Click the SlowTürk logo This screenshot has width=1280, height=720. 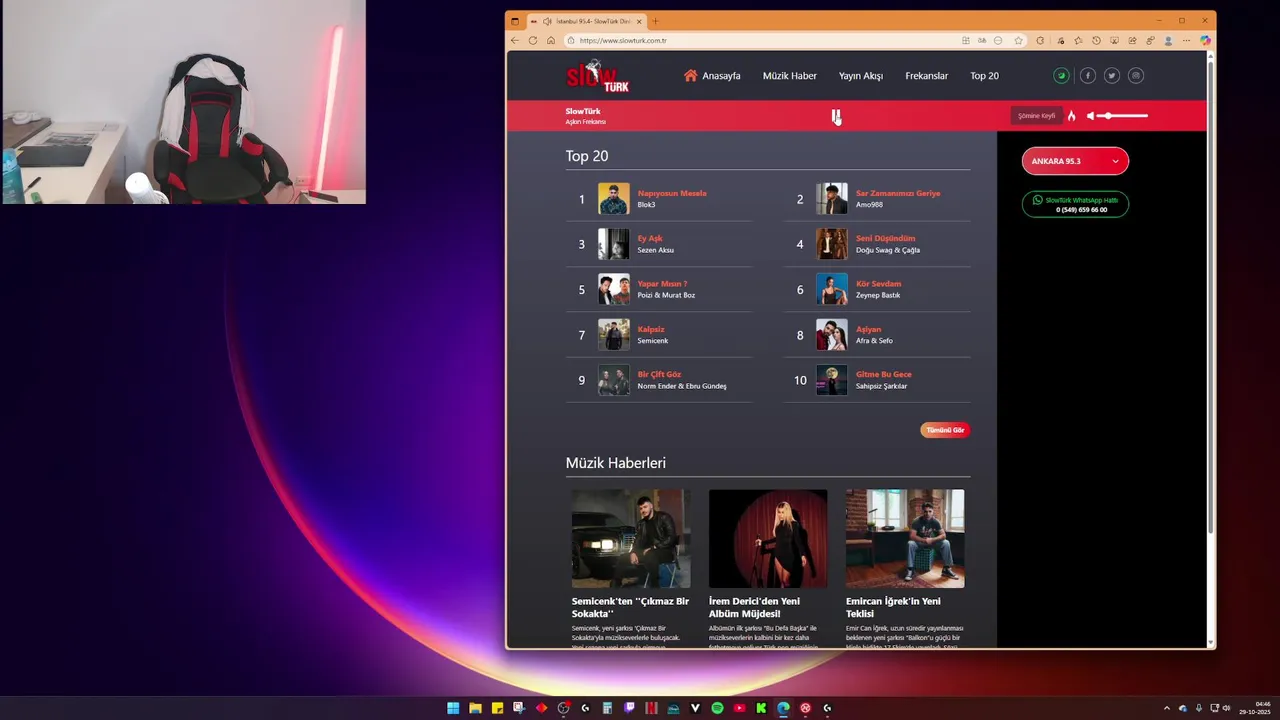click(598, 76)
